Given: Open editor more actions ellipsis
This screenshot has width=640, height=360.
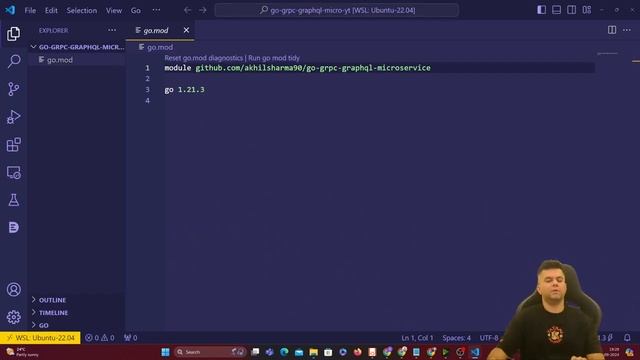Looking at the screenshot, I should 627,30.
